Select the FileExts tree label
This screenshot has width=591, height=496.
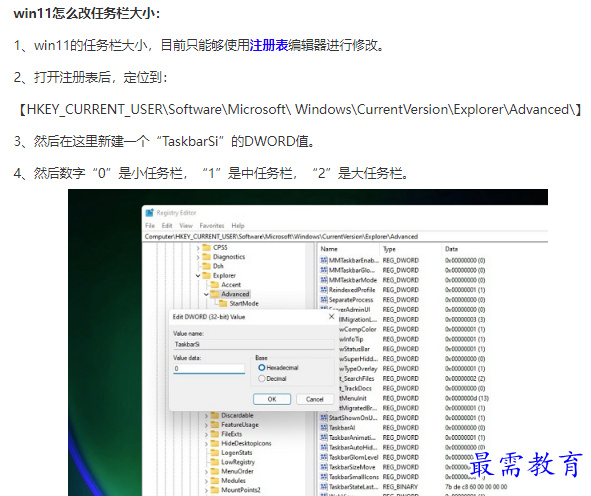click(x=231, y=434)
